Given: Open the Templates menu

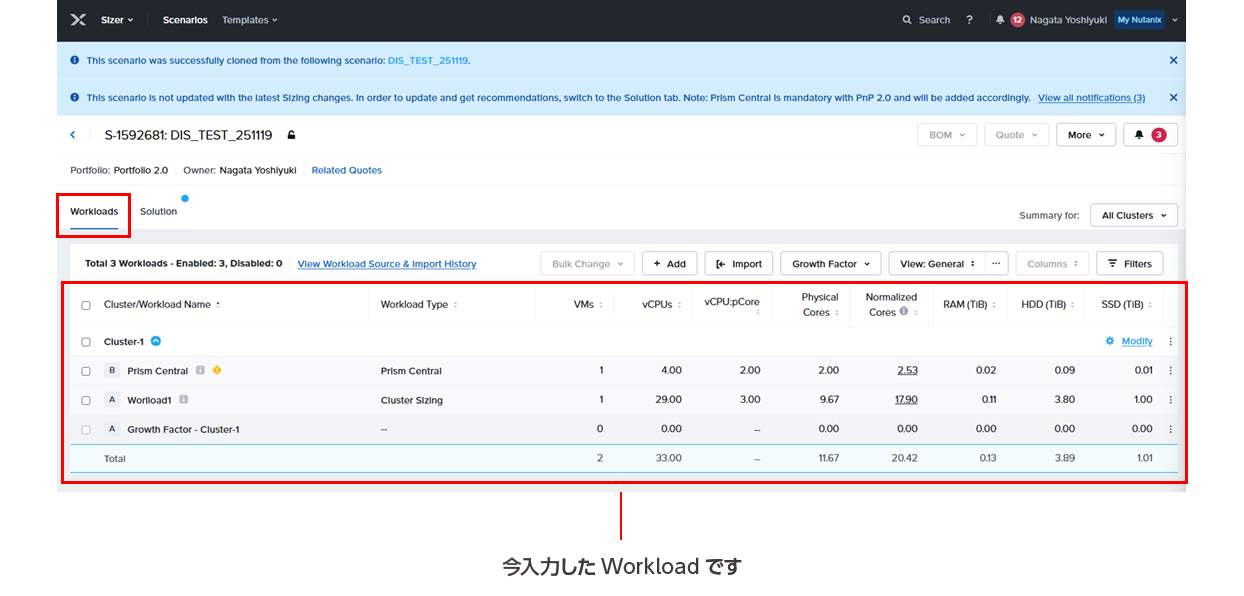Looking at the screenshot, I should (249, 20).
